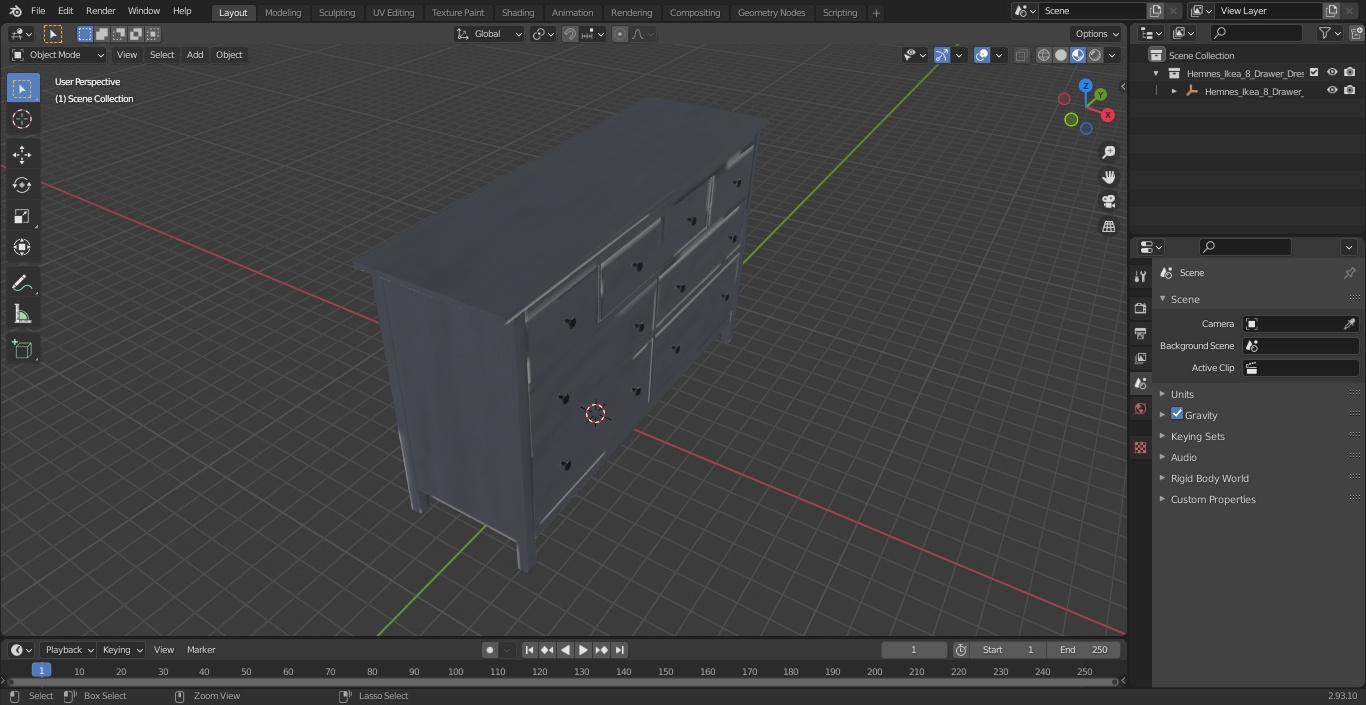Image resolution: width=1366 pixels, height=705 pixels.
Task: Switch to rendered viewport shading
Action: tap(1095, 55)
